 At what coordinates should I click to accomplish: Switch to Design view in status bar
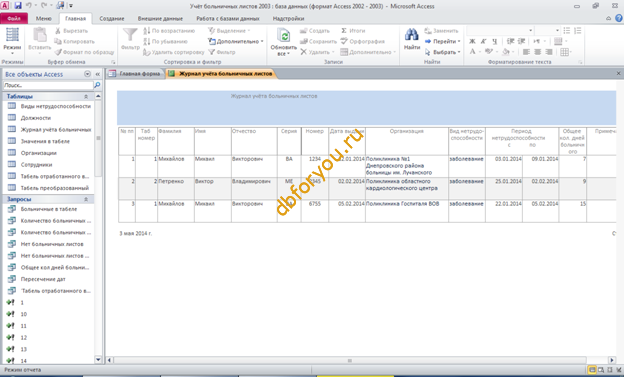pos(618,370)
